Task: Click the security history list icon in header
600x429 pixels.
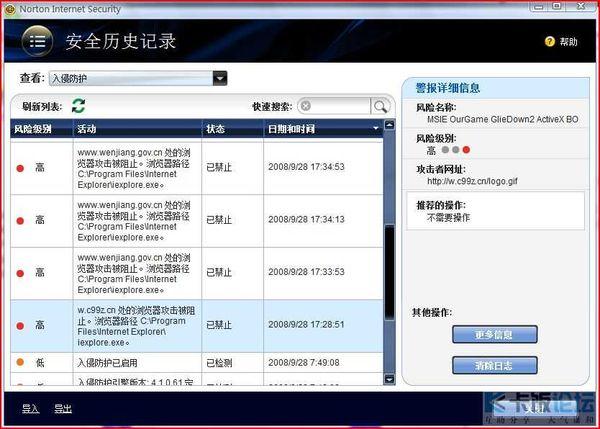Action: (37, 41)
